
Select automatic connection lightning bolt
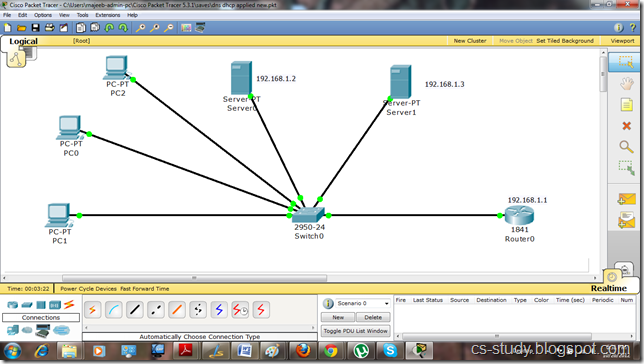coord(93,310)
